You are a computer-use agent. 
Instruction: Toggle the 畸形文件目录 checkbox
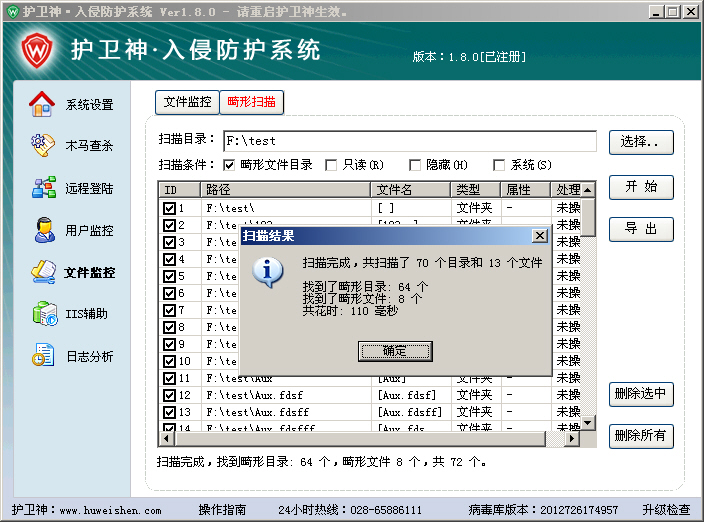pos(229,165)
